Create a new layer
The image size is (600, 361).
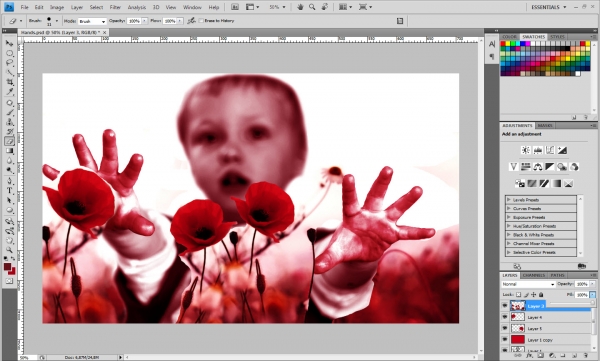[574, 356]
